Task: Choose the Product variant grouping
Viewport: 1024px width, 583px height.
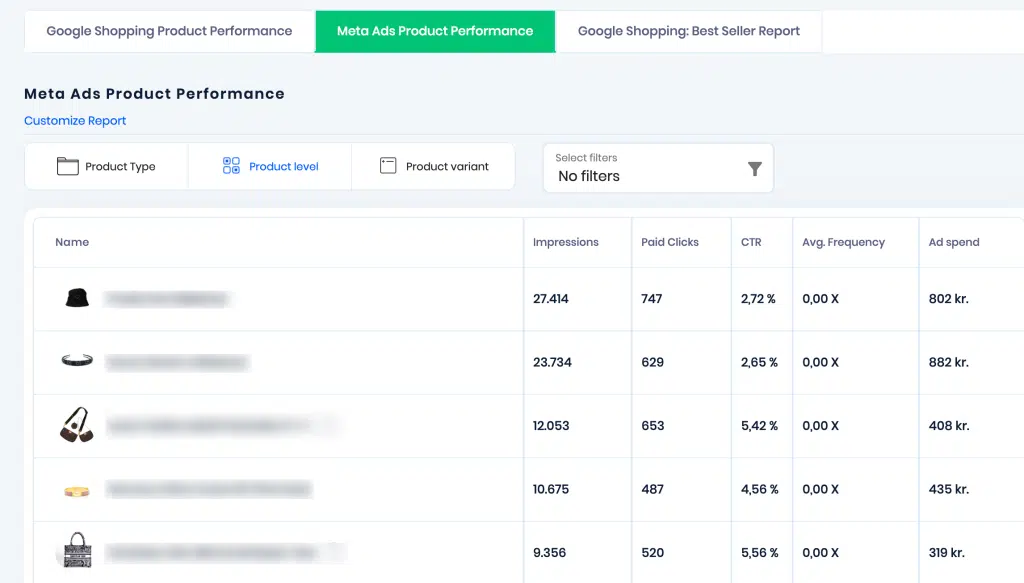Action: pyautogui.click(x=433, y=166)
